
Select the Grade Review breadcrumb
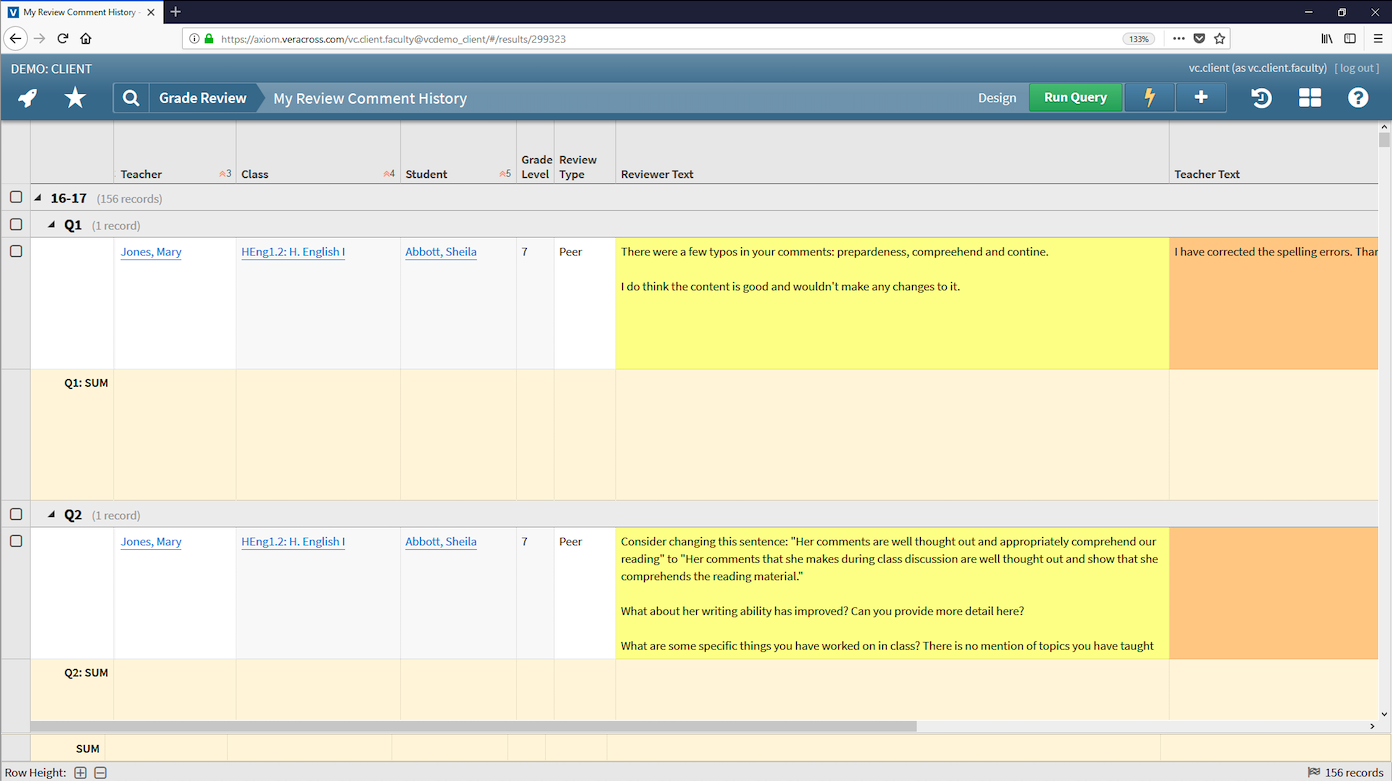click(203, 98)
